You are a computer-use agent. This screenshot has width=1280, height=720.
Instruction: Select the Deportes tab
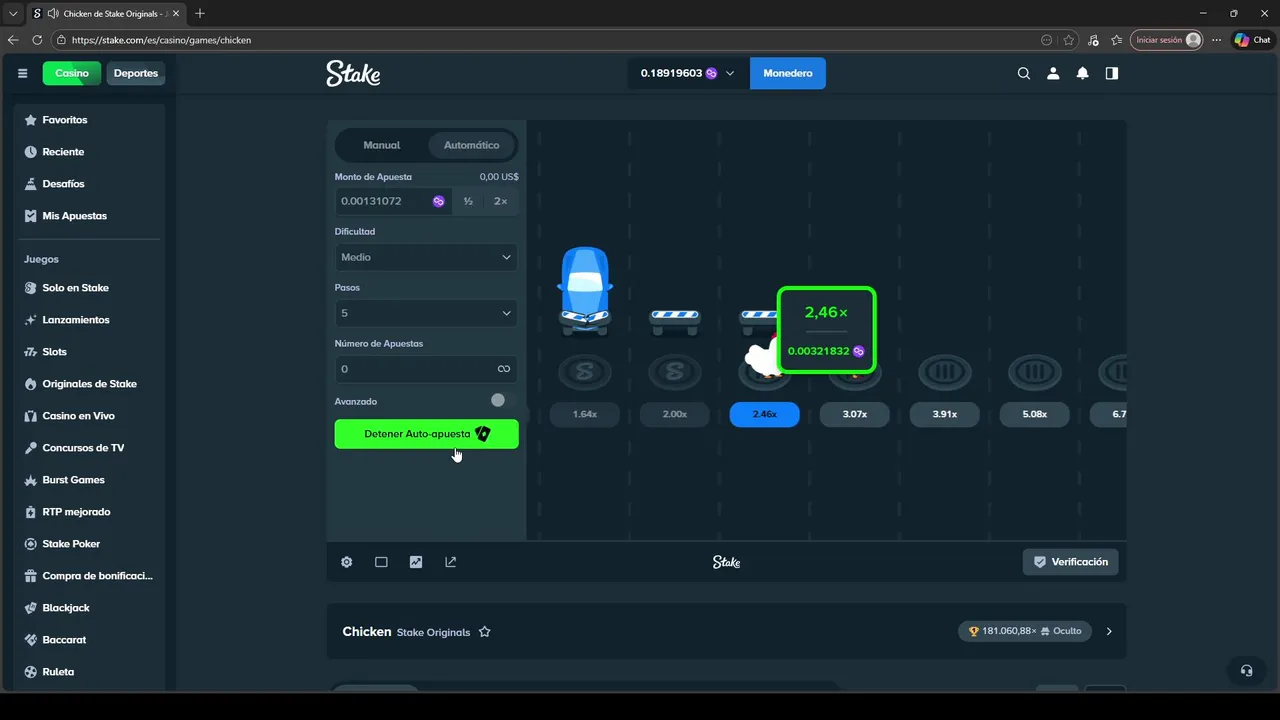[x=136, y=73]
